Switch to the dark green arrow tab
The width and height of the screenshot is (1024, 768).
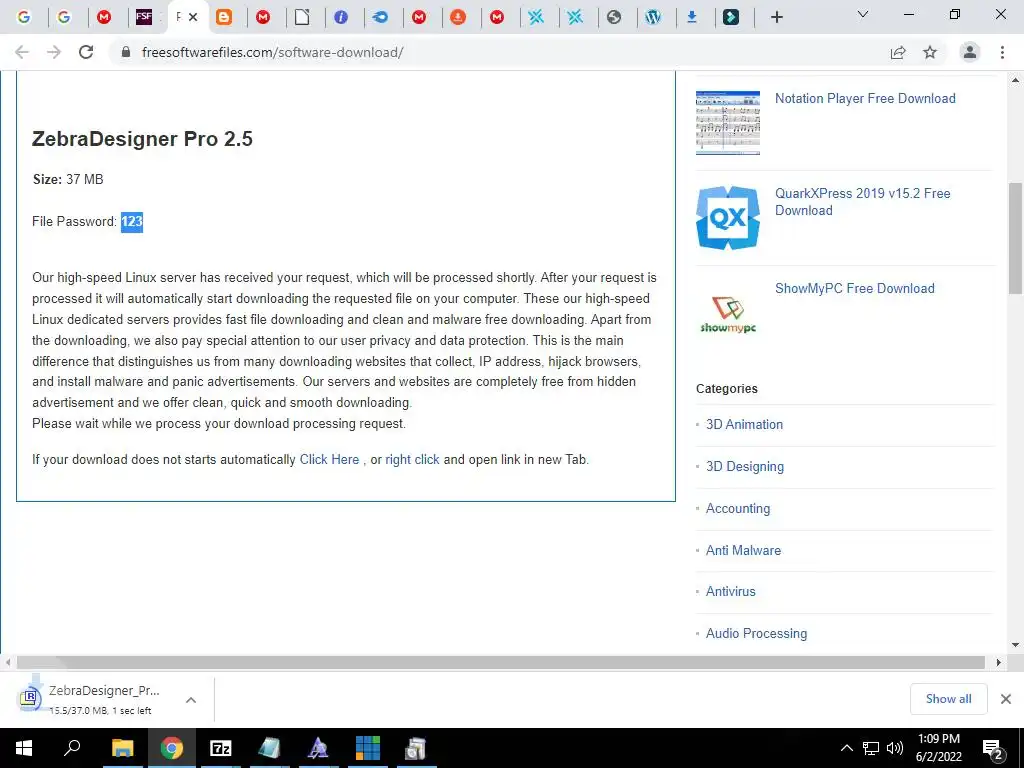pos(731,17)
